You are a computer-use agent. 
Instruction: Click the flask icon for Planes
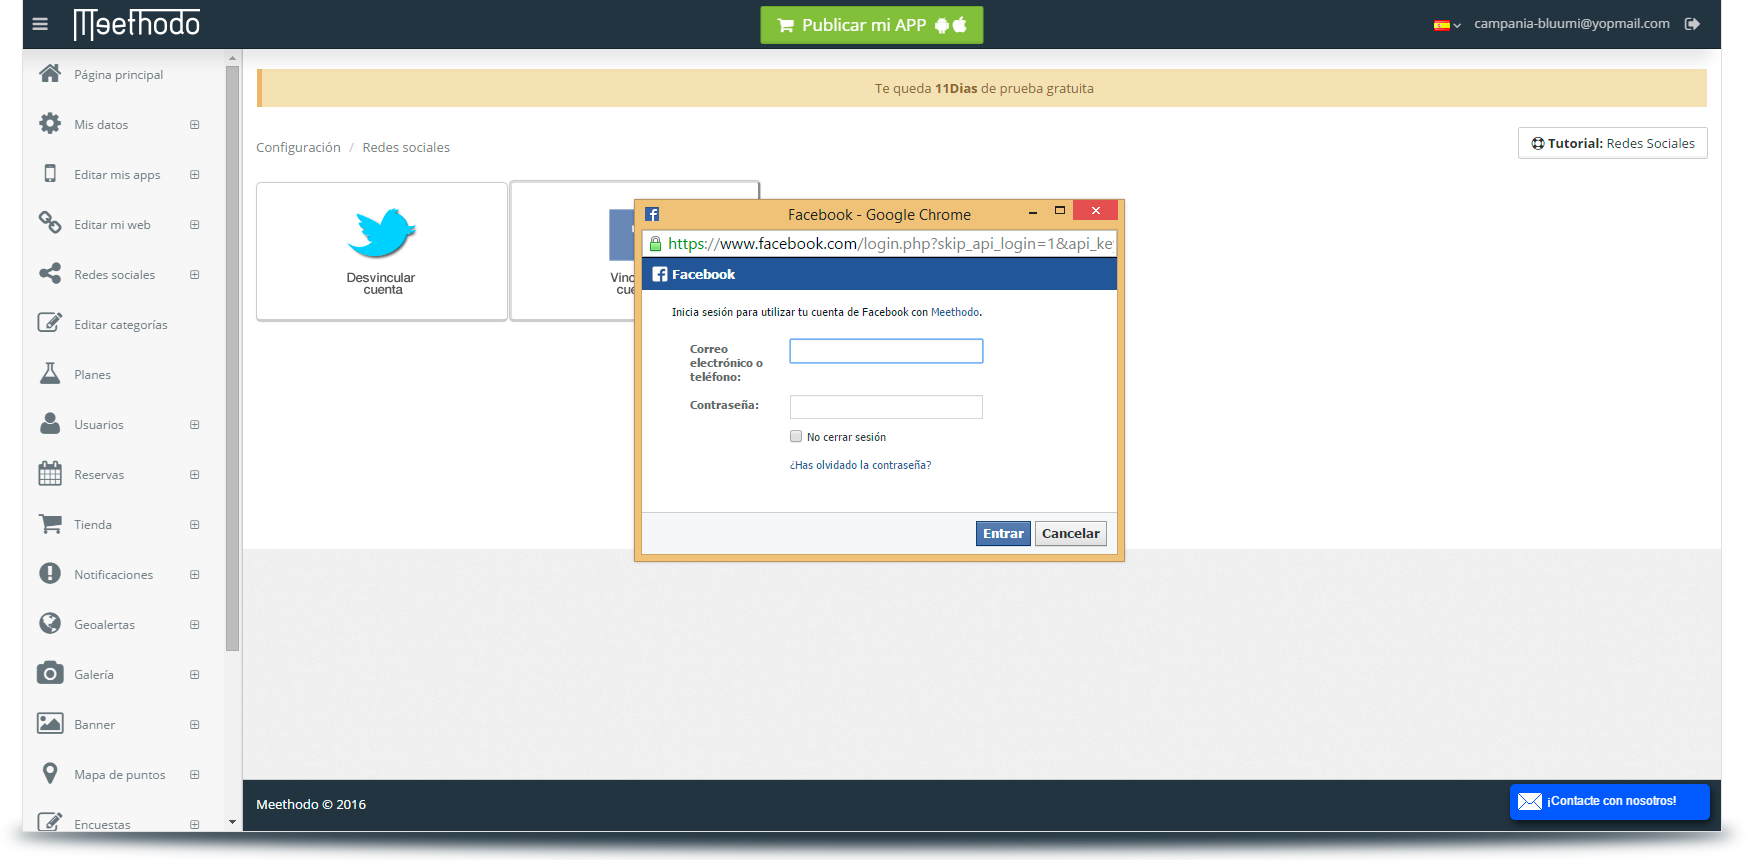(50, 373)
